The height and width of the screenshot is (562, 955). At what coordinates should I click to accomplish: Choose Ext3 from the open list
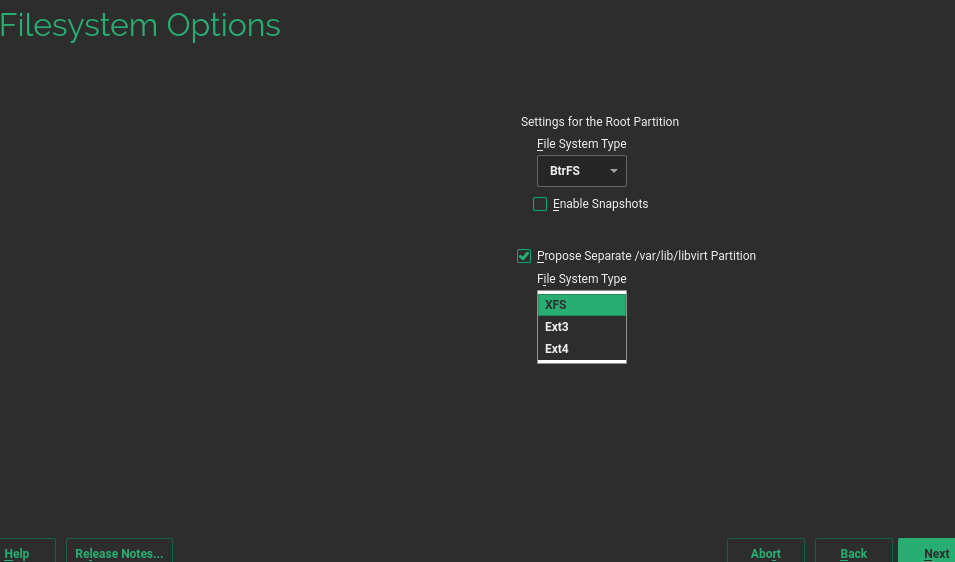[x=581, y=327]
